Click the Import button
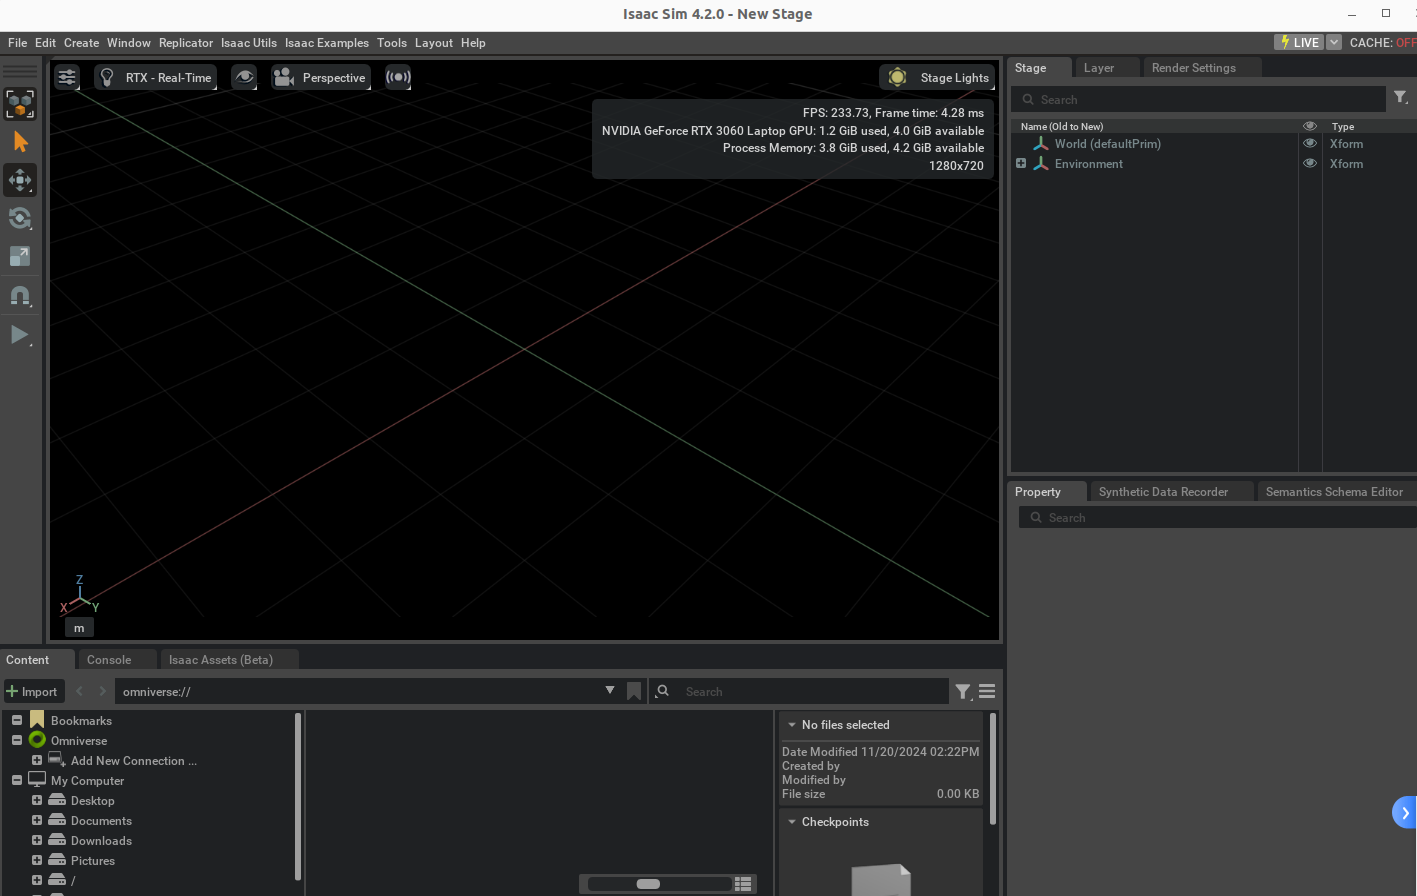1417x896 pixels. pos(33,691)
